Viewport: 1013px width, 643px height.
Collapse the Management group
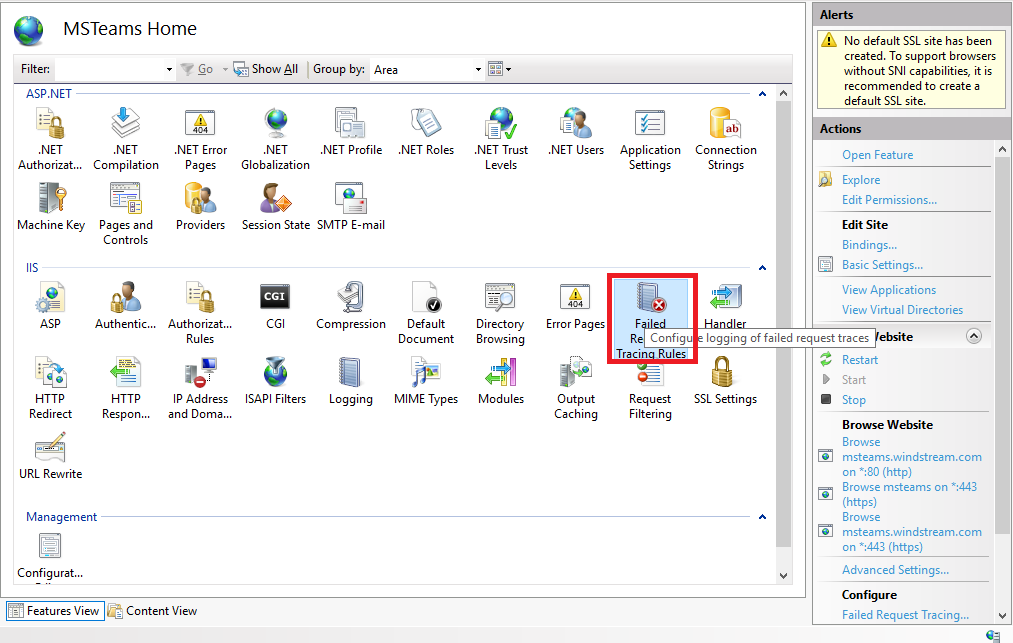tap(762, 517)
